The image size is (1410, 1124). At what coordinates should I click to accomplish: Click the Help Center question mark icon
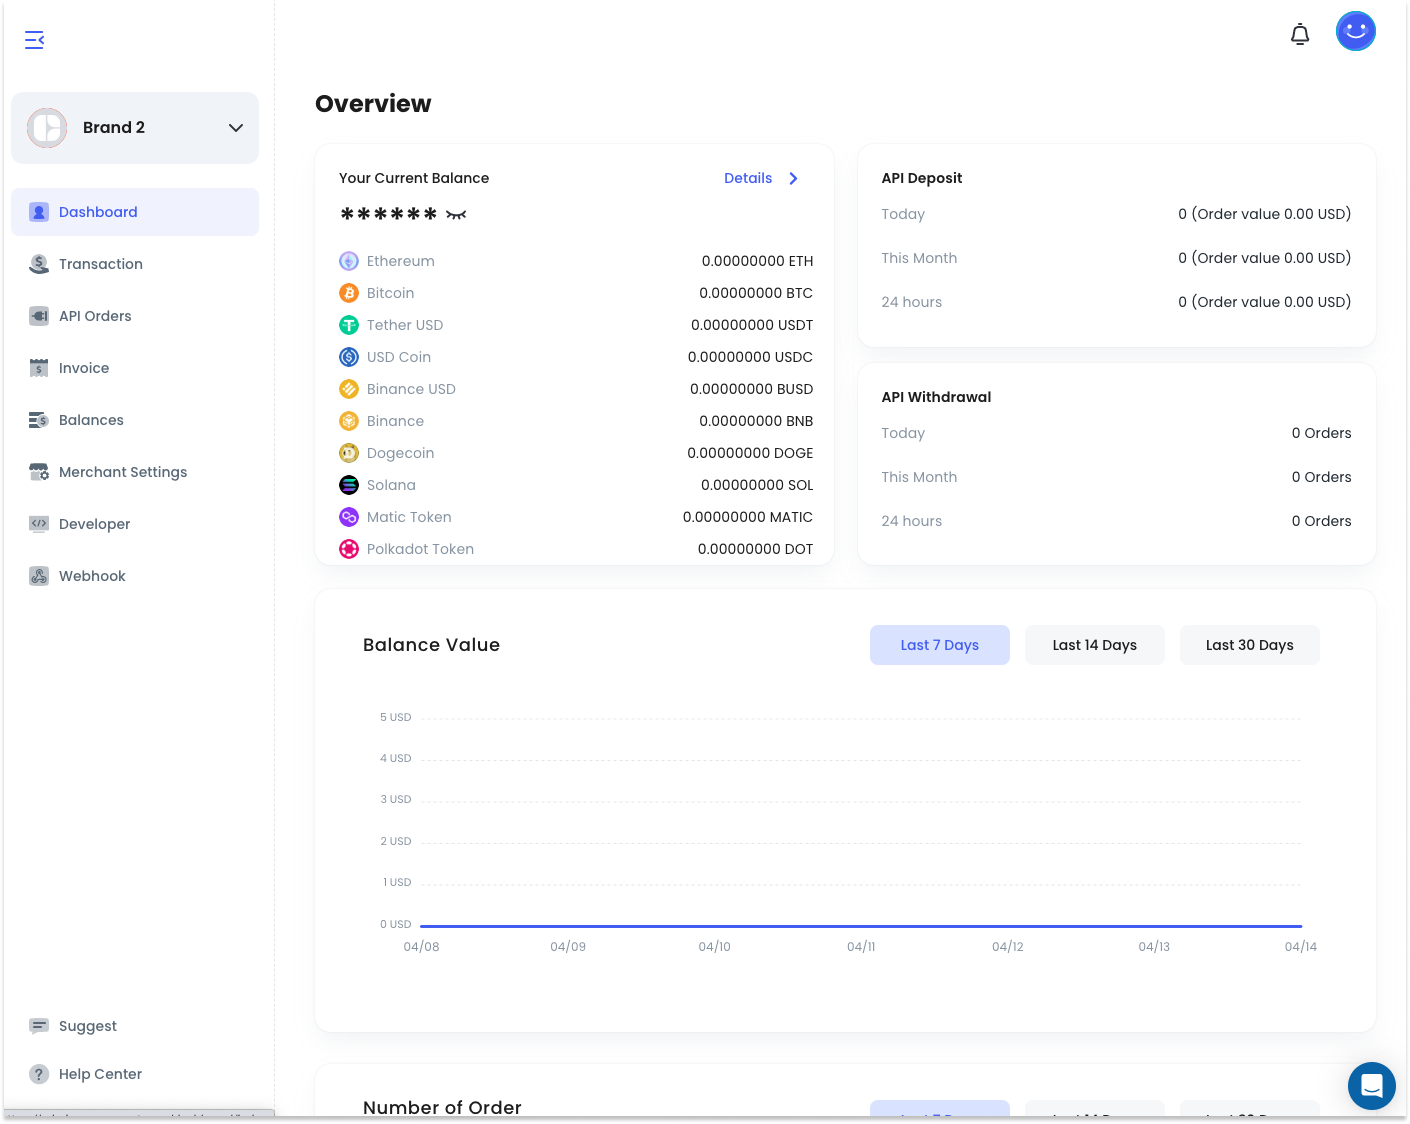coord(39,1074)
